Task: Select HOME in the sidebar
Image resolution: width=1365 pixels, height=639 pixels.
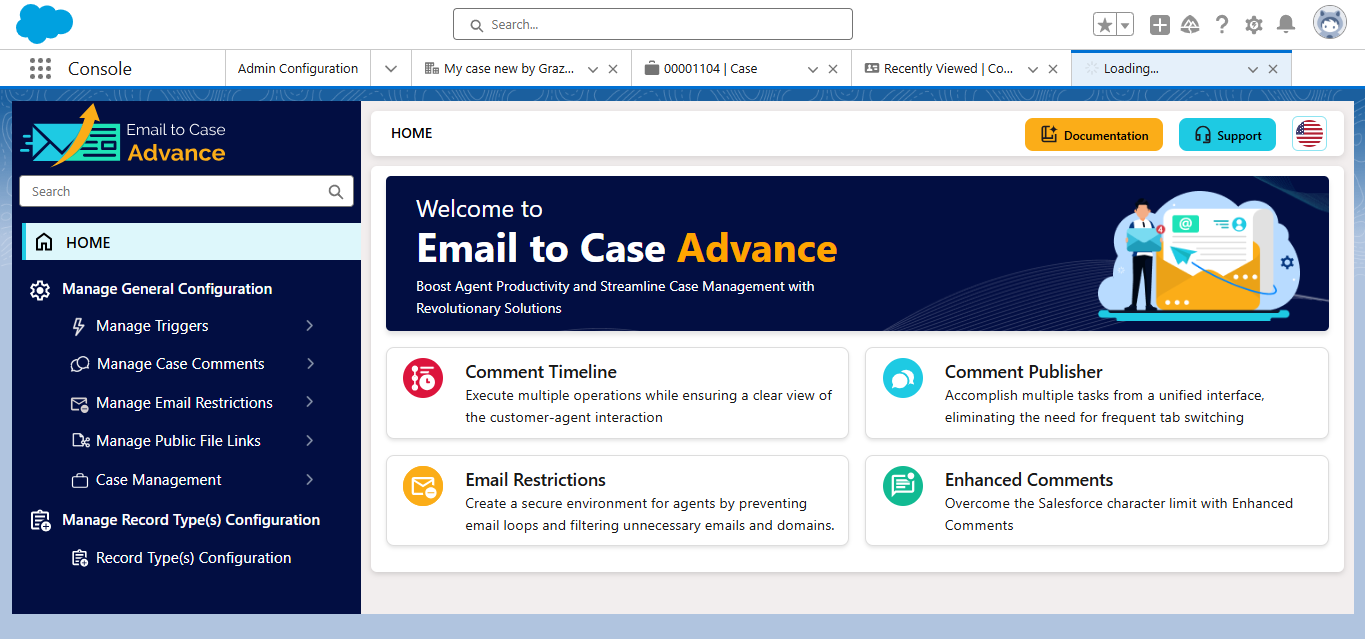Action: [x=191, y=242]
